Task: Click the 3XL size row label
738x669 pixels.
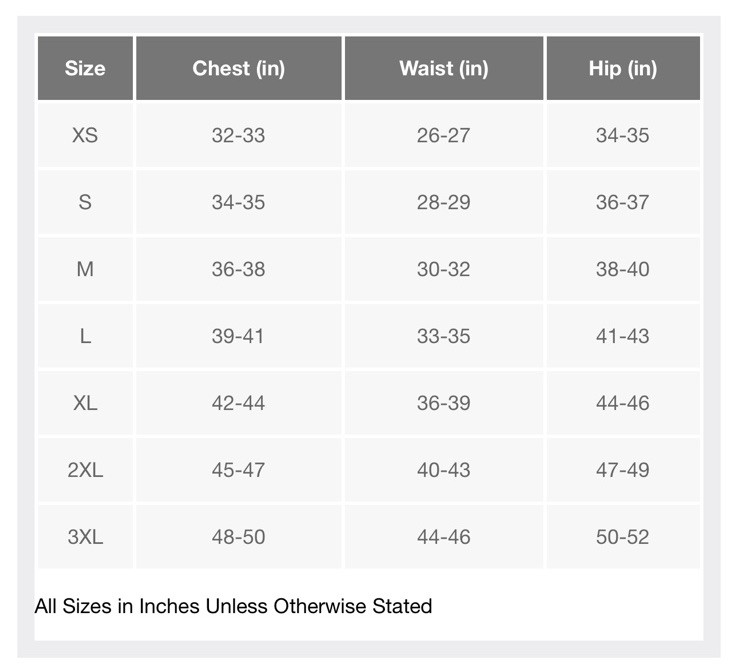Action: pos(85,537)
